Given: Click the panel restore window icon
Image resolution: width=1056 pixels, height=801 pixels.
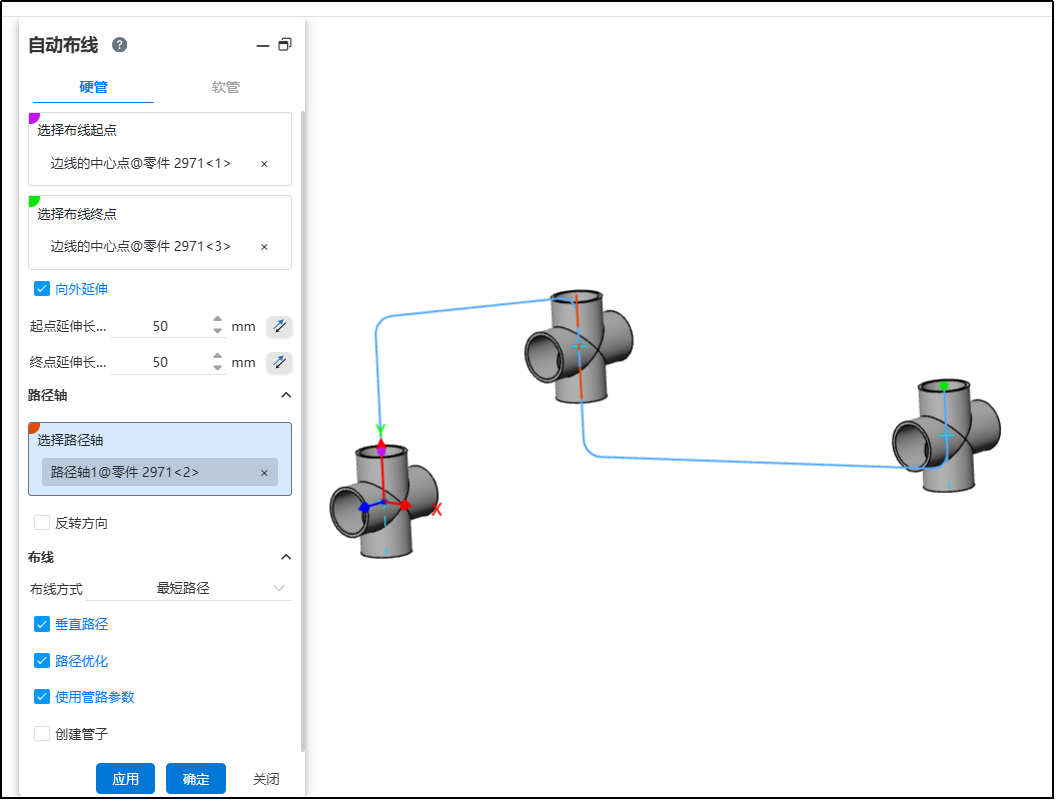Looking at the screenshot, I should [285, 45].
